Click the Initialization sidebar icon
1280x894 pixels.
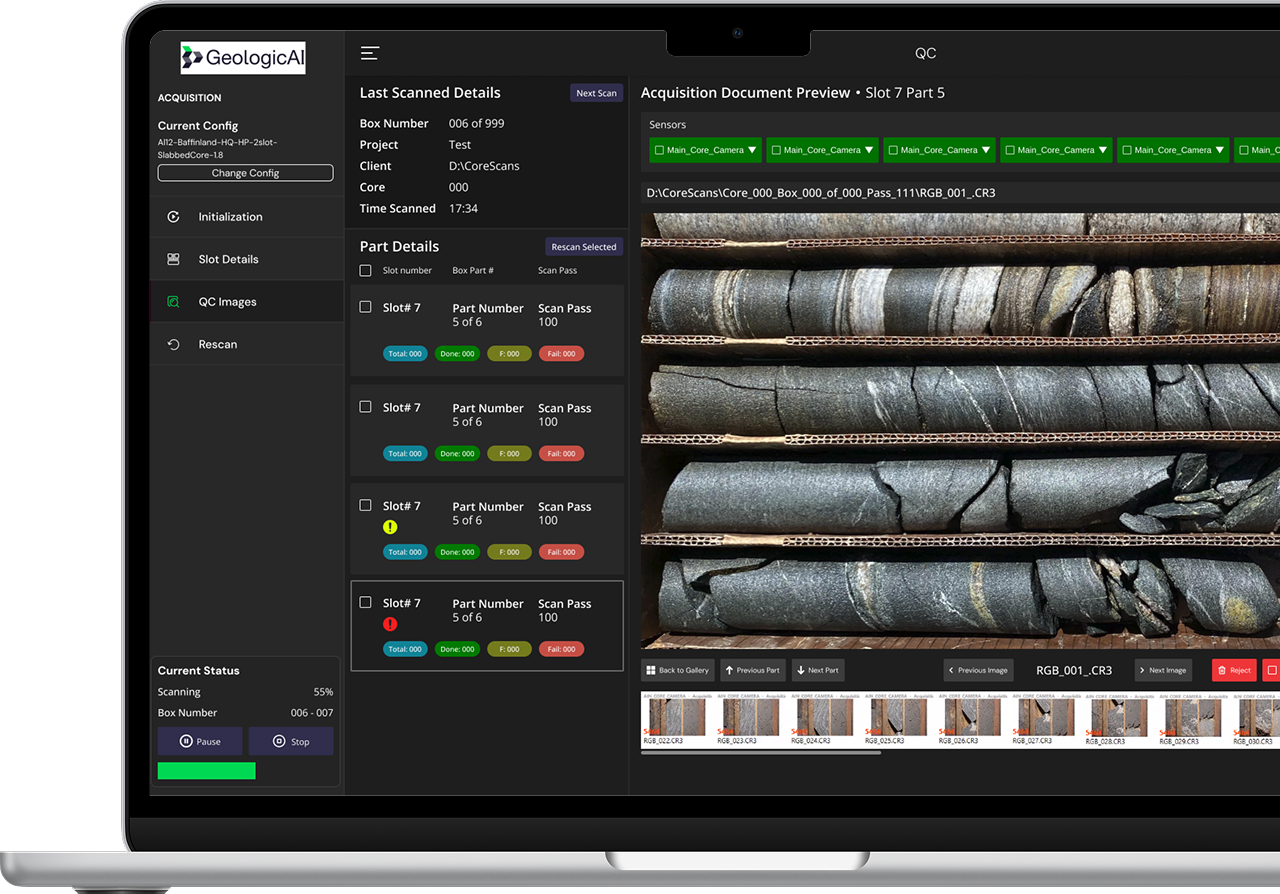173,217
